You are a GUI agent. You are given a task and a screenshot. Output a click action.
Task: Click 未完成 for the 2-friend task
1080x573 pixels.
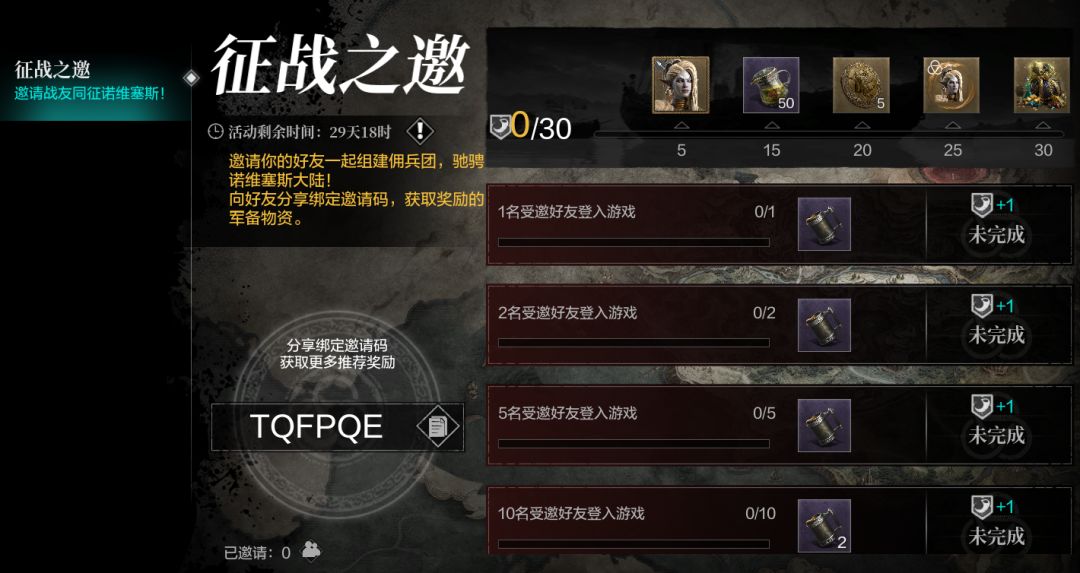click(997, 336)
